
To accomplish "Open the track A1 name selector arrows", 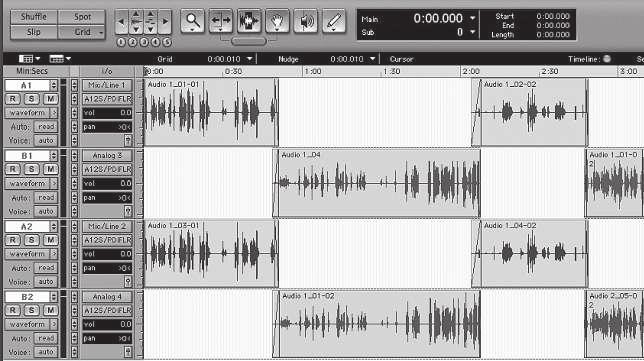I will pos(53,85).
